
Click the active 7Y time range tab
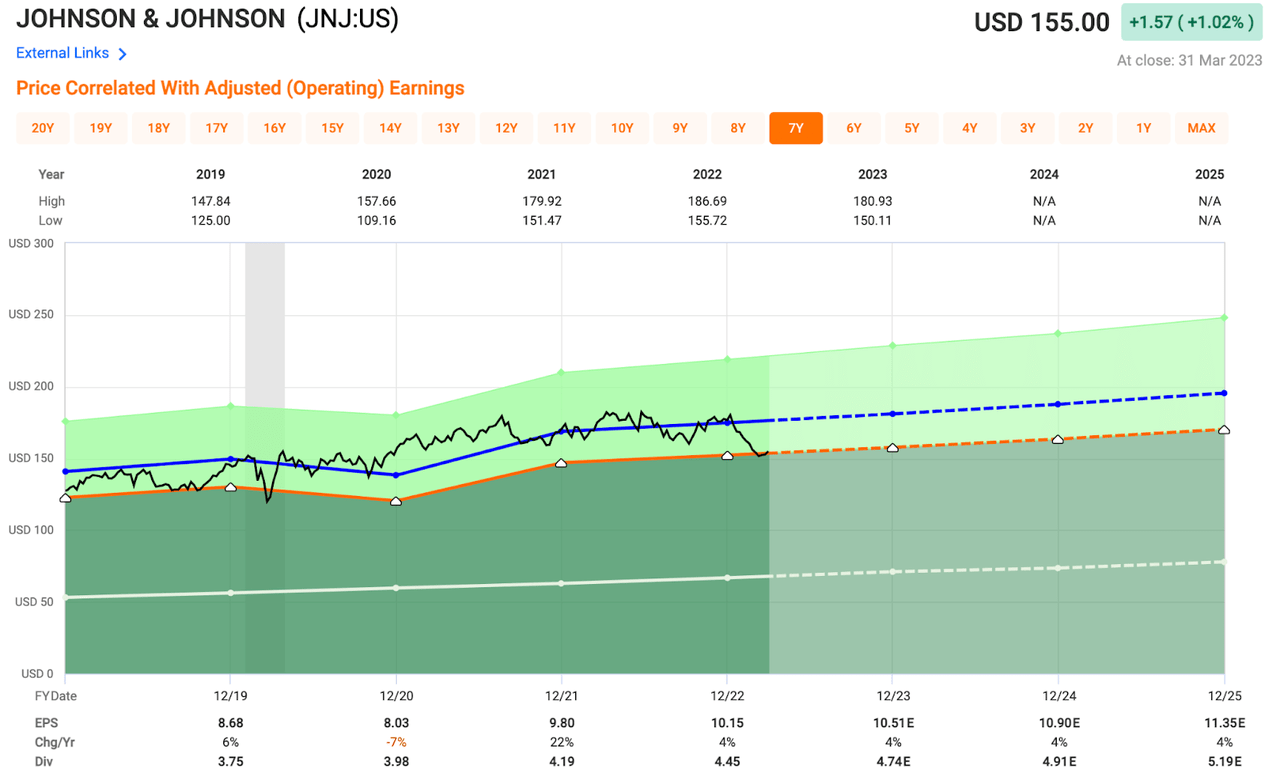796,128
